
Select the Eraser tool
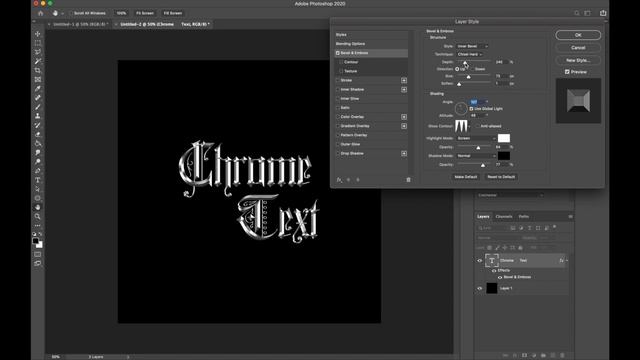[38, 134]
